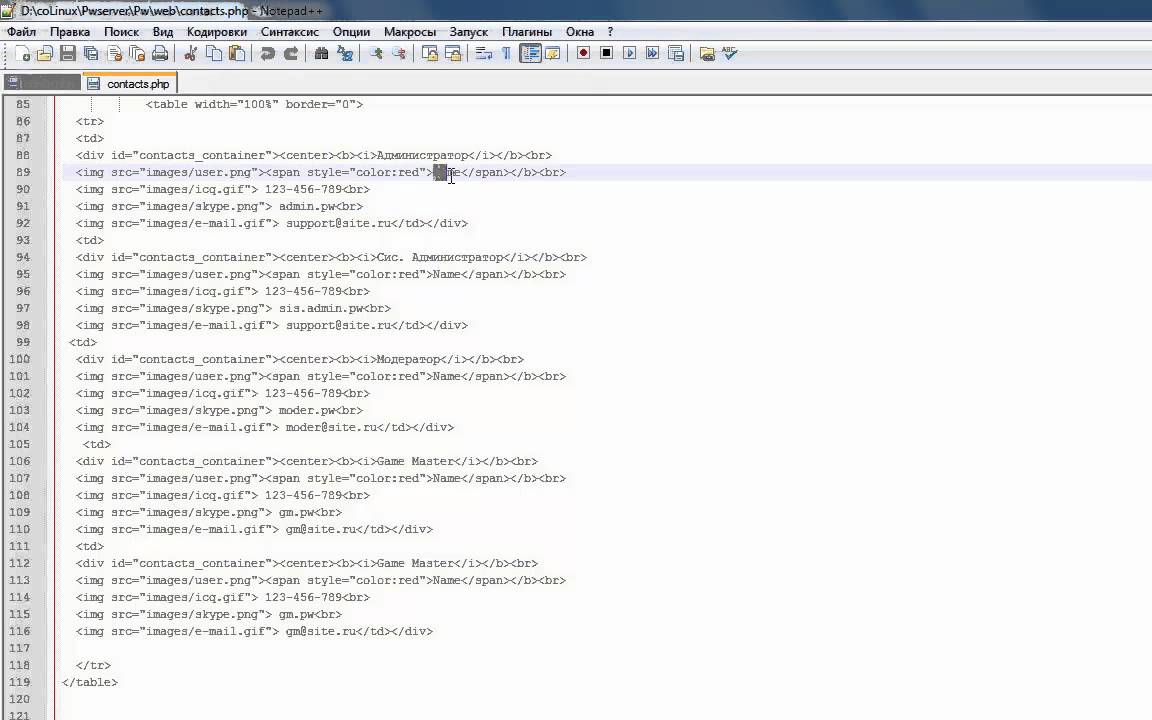Open the Опции menu
The height and width of the screenshot is (720, 1152).
351,32
